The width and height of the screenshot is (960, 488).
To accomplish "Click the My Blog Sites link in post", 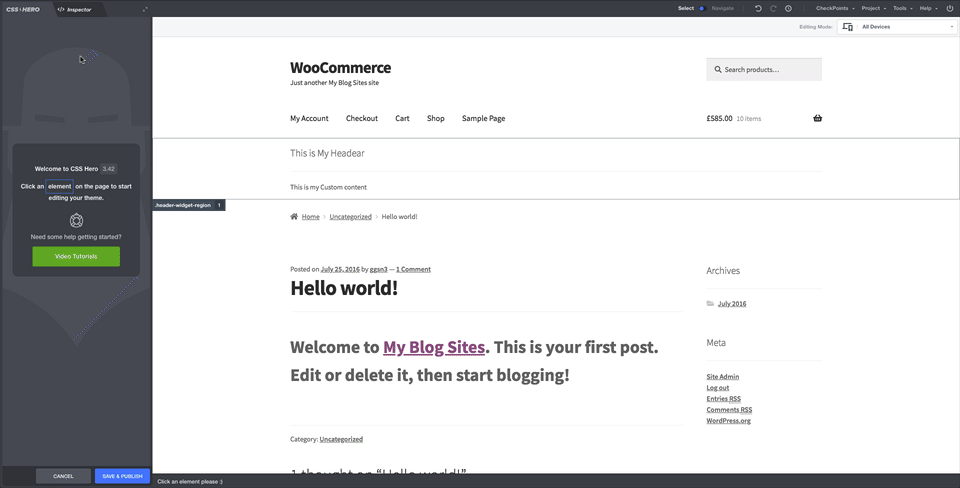I will click(434, 347).
